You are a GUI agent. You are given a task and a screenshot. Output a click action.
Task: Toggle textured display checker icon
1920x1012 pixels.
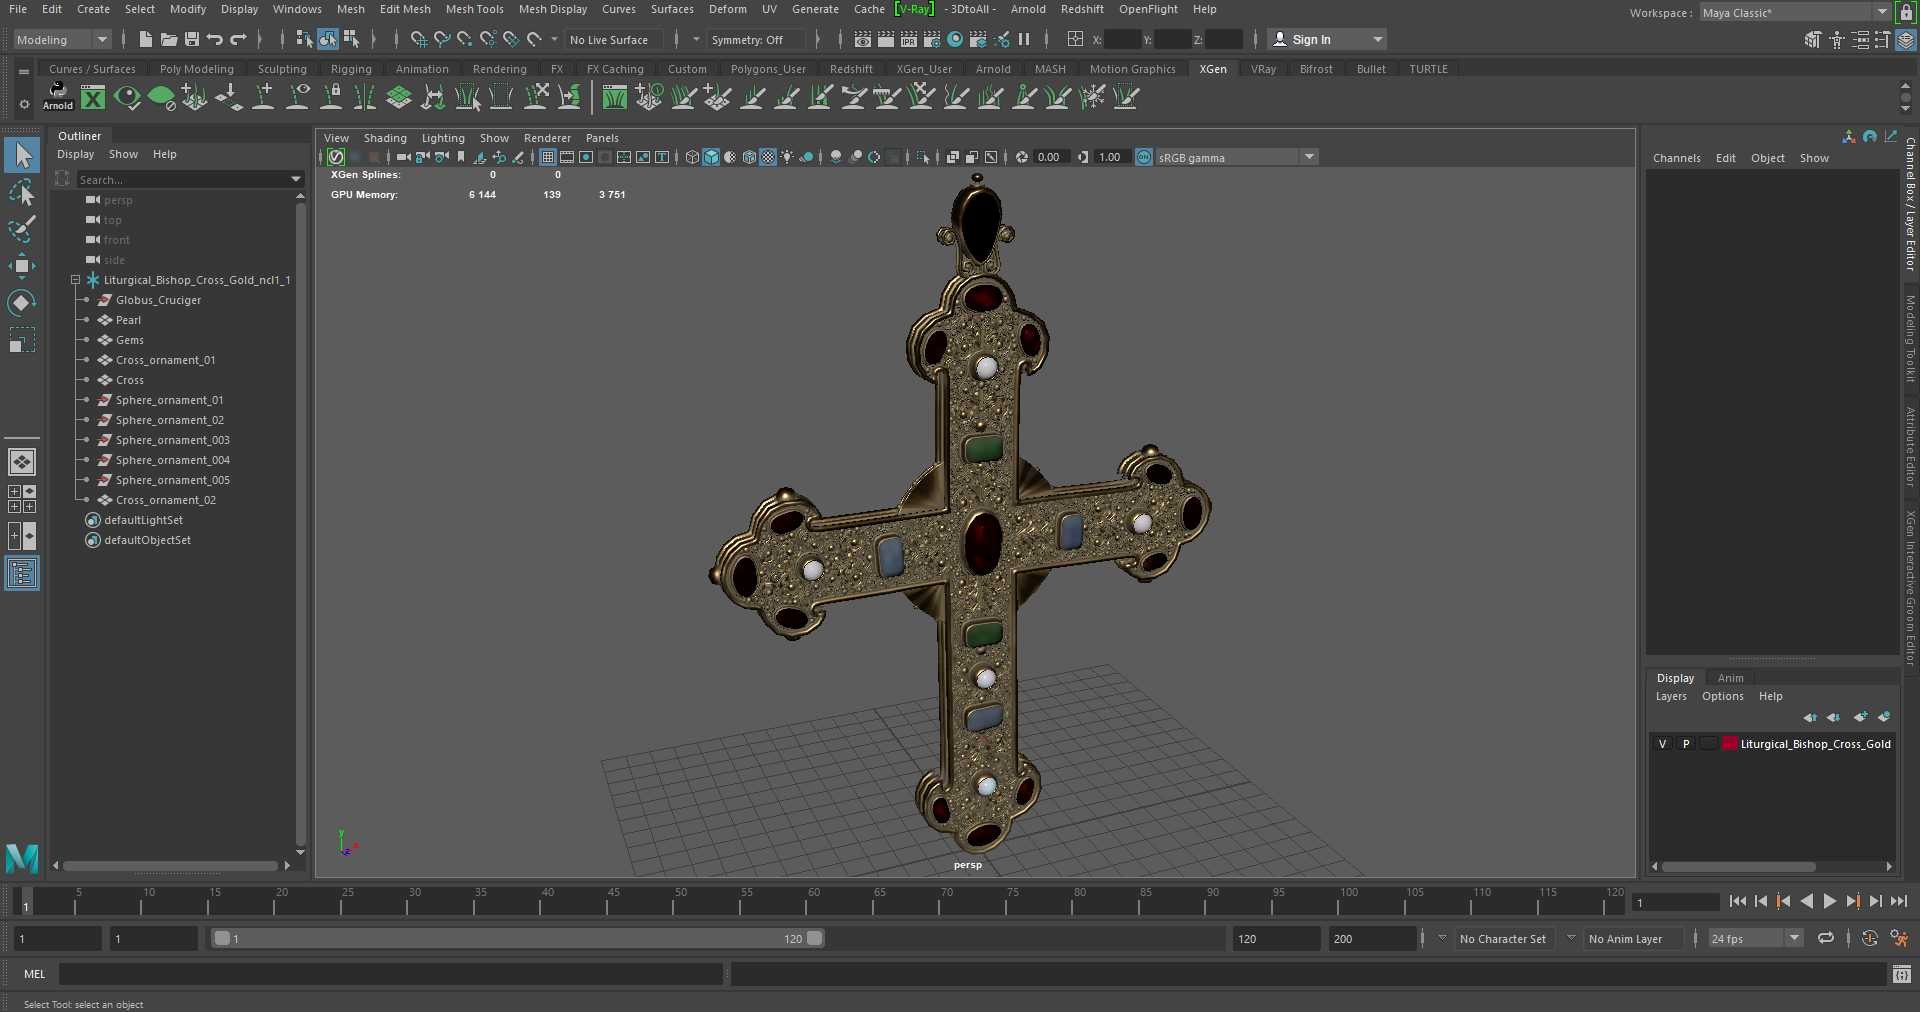click(768, 157)
